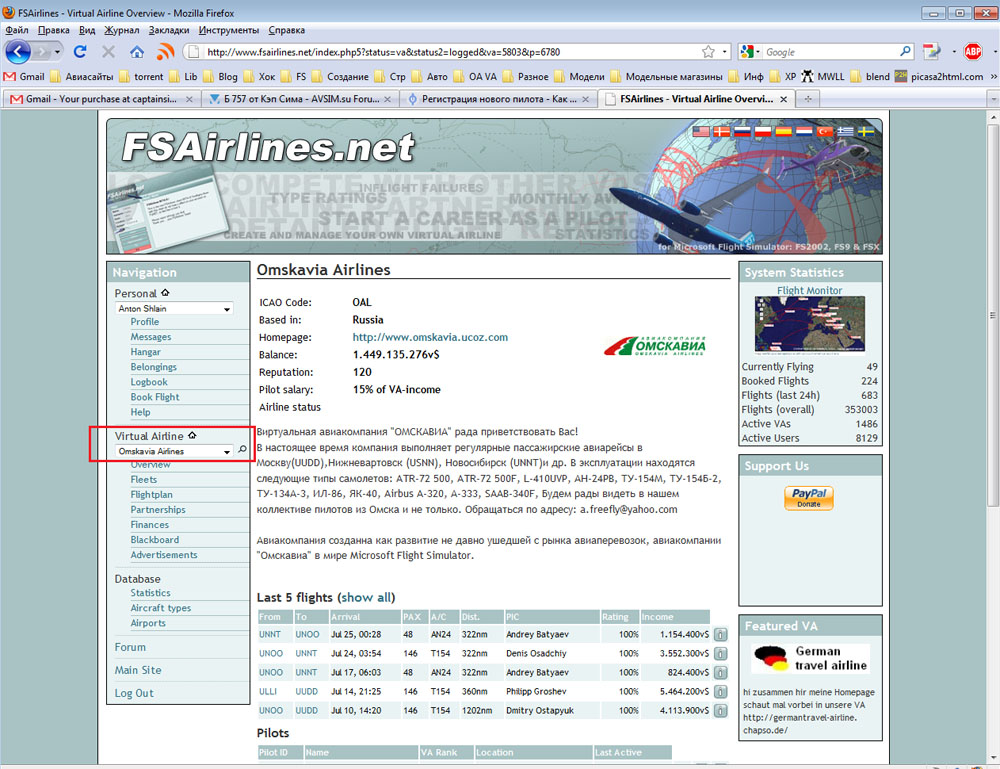Open the Book Flight link
Image resolution: width=1000 pixels, height=769 pixels.
[155, 397]
